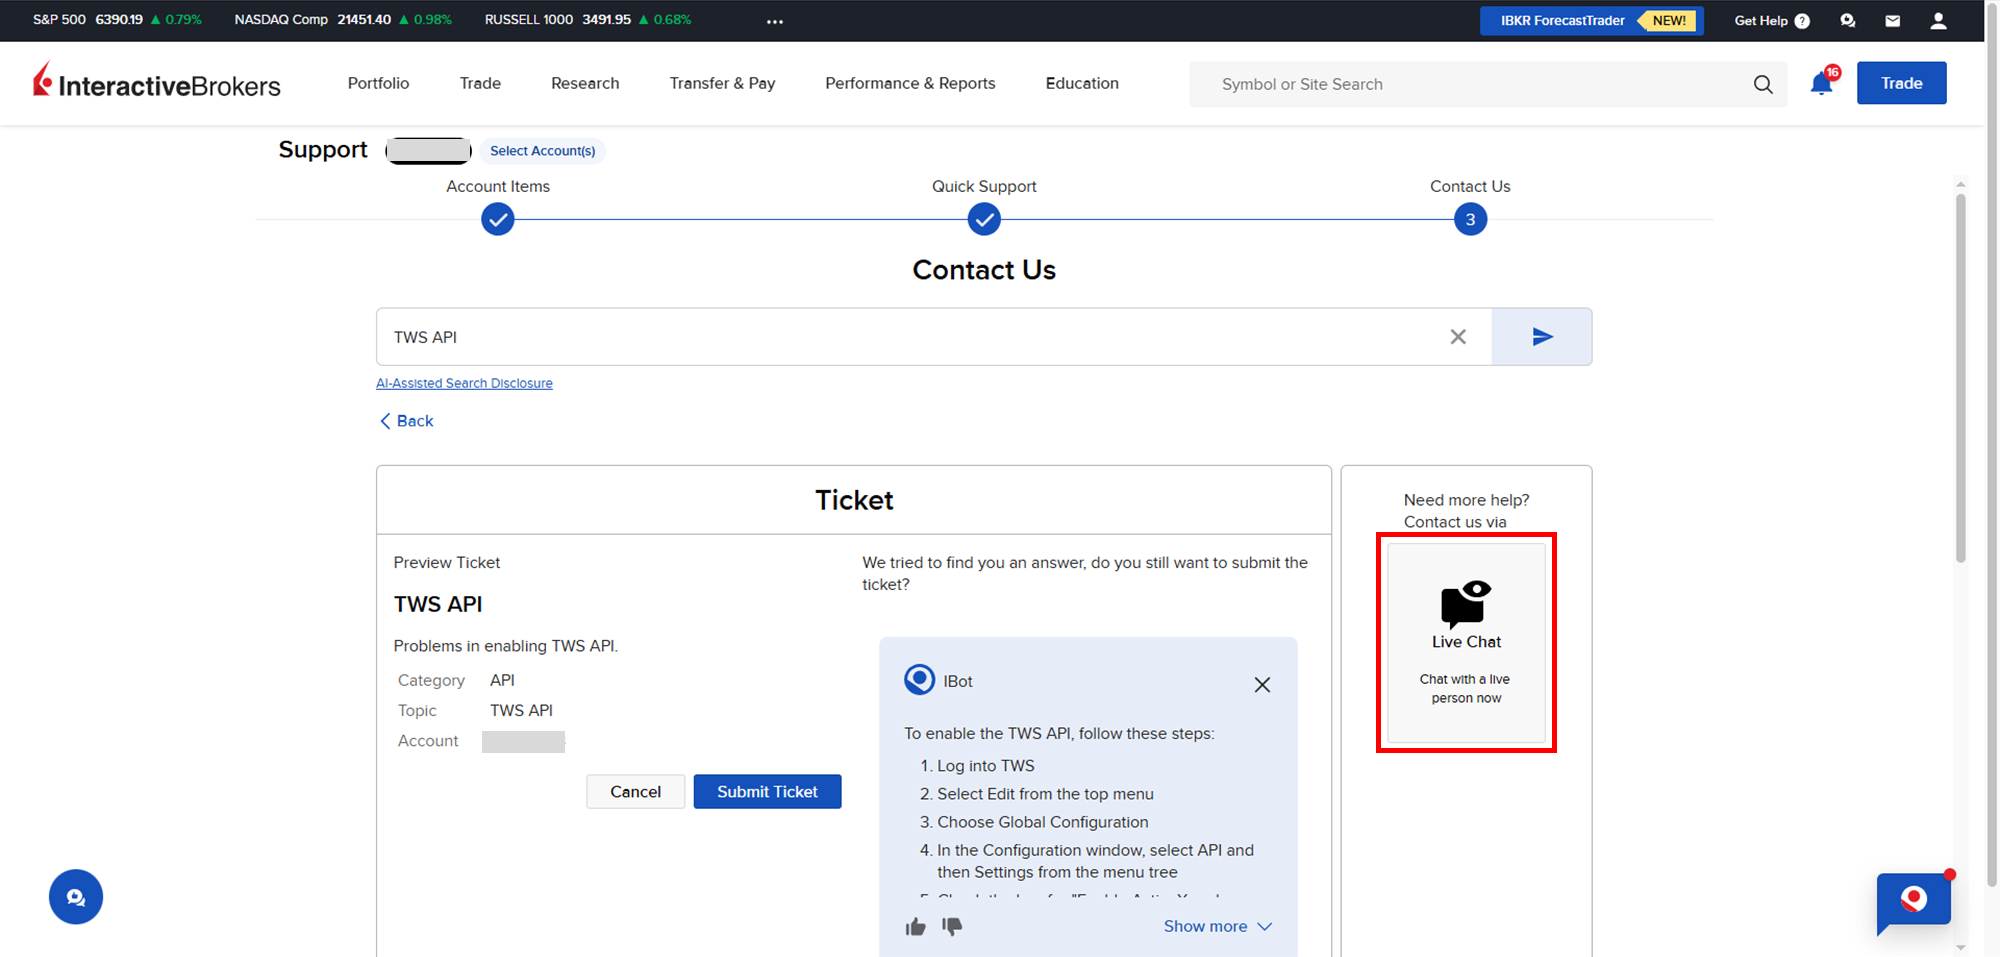Open the Performance & Reports menu
Image resolution: width=2000 pixels, height=957 pixels.
[x=910, y=84]
